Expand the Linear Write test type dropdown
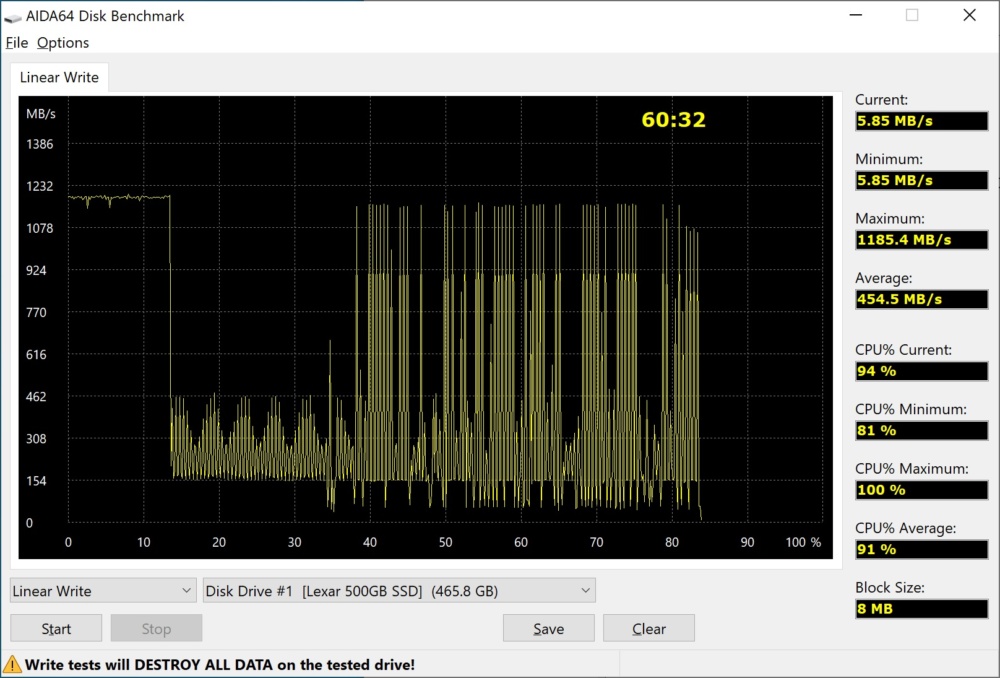The image size is (1000, 678). pos(103,591)
